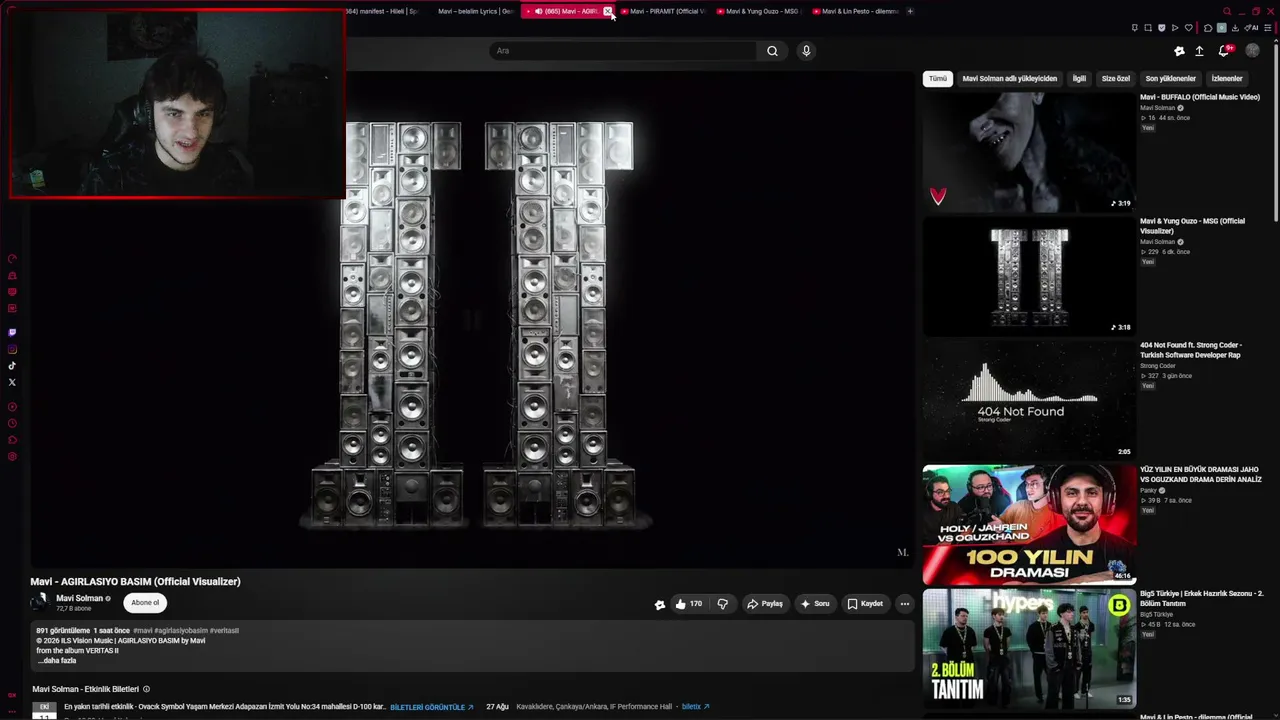Viewport: 1280px width, 720px height.
Task: Switch to the manifest - Hileli tab
Action: click(x=380, y=11)
